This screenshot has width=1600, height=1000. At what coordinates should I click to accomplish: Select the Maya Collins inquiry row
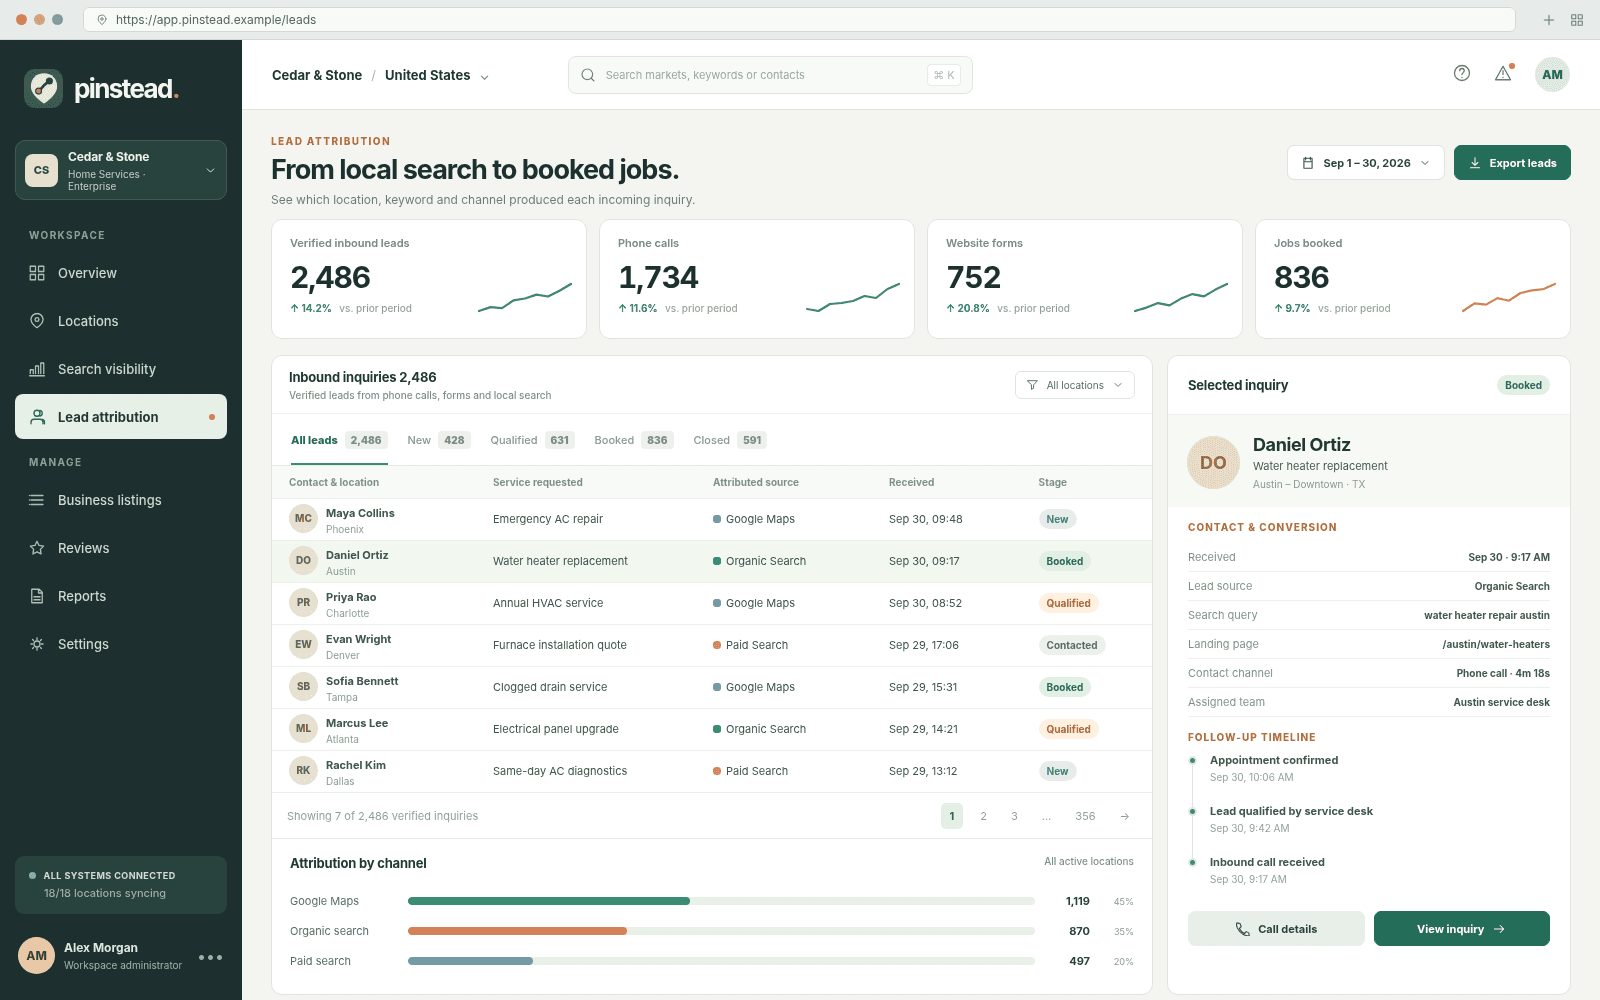(x=712, y=520)
